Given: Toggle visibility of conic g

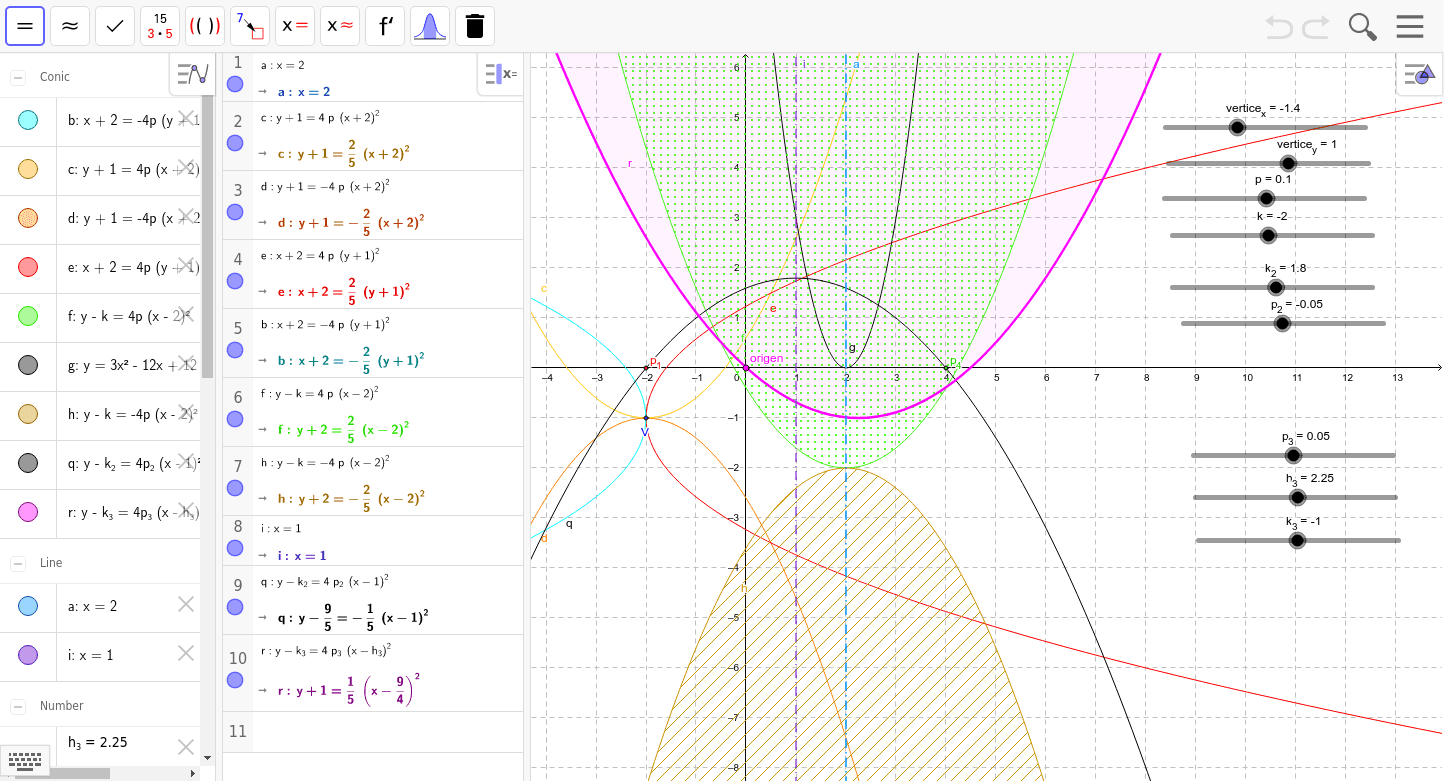Looking at the screenshot, I should point(28,365).
